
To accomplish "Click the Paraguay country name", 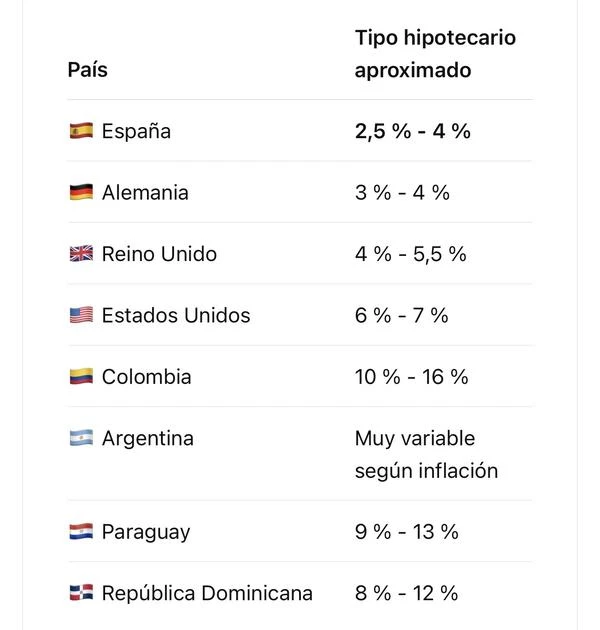I will click(146, 532).
